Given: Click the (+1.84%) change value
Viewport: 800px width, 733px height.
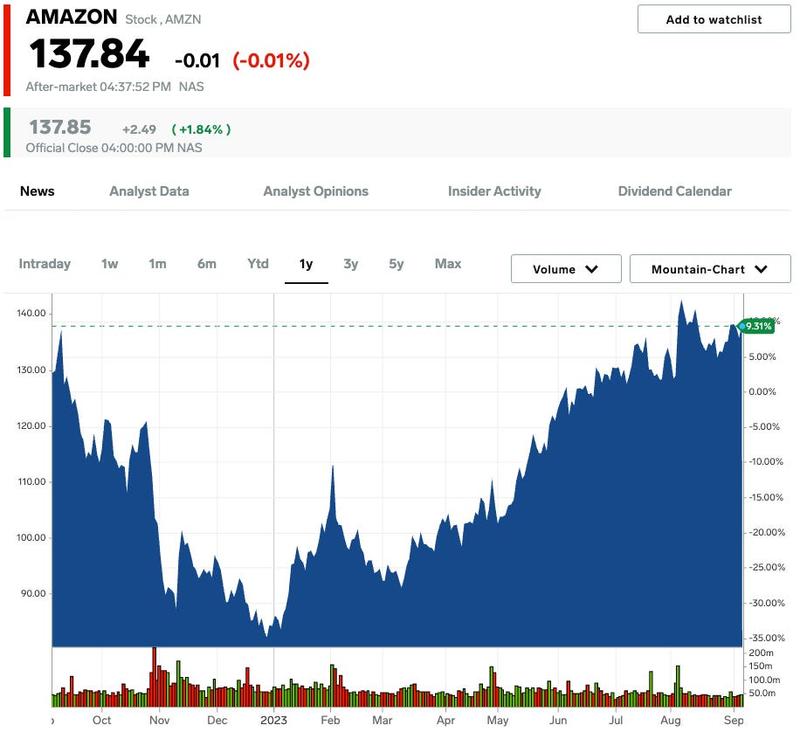Looking at the screenshot, I should pyautogui.click(x=201, y=130).
